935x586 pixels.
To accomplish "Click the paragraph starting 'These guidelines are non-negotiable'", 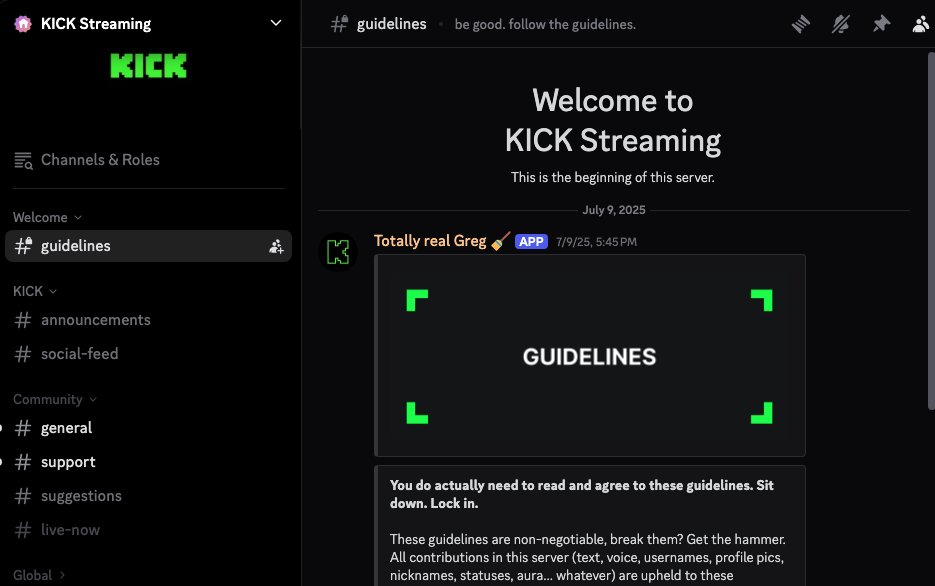I will coord(587,557).
